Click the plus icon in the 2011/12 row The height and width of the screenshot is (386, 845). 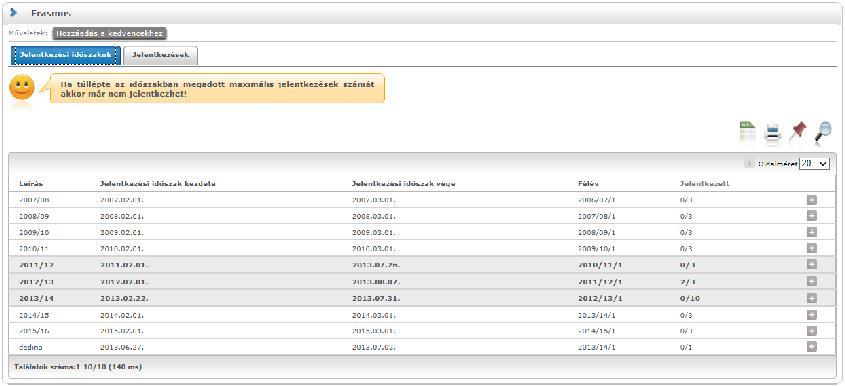coord(812,265)
